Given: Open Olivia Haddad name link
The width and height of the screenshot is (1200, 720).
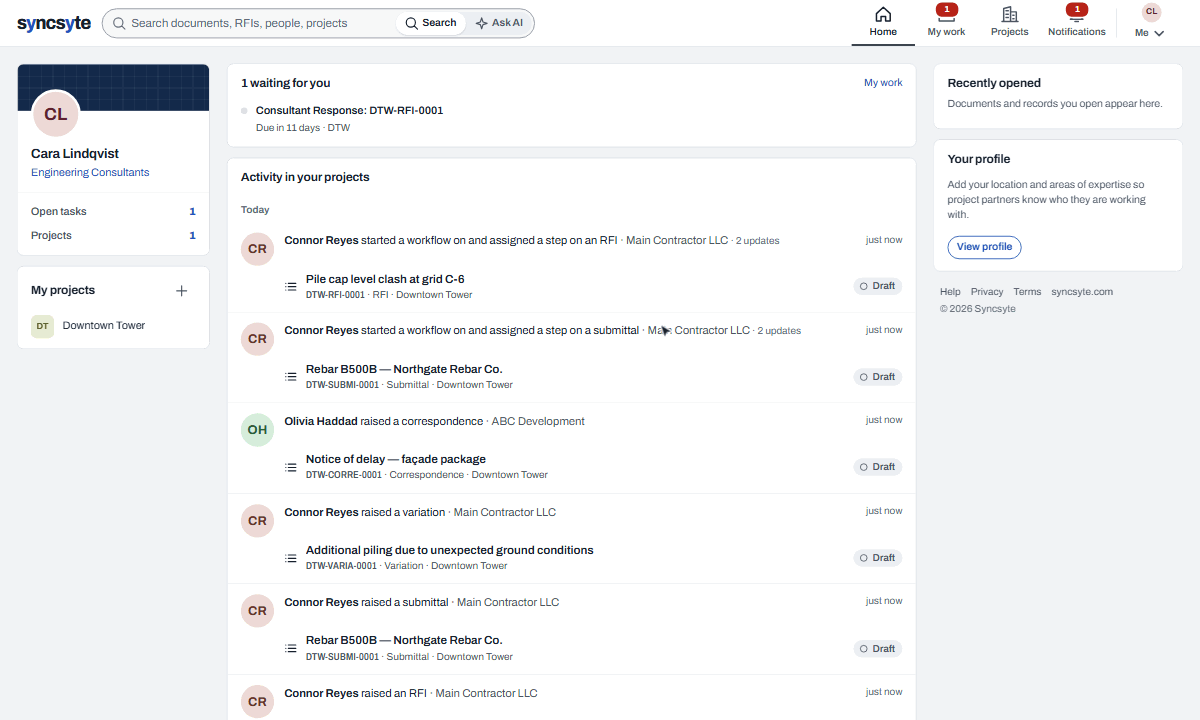Looking at the screenshot, I should [x=321, y=421].
